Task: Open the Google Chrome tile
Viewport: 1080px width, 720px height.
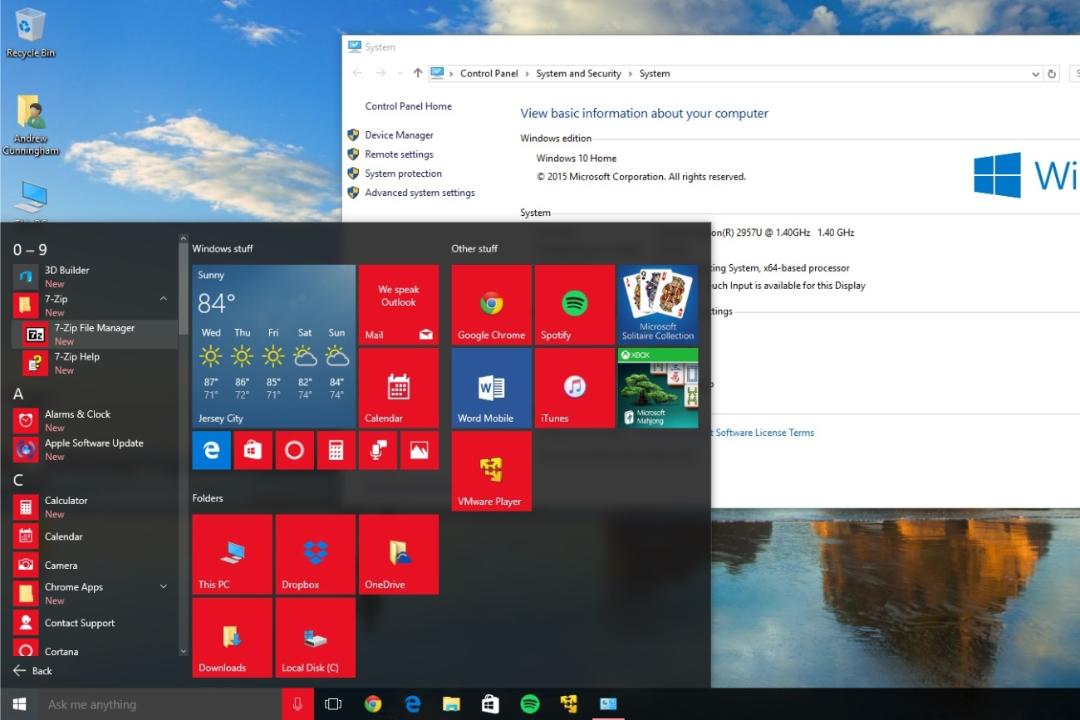Action: pyautogui.click(x=491, y=305)
